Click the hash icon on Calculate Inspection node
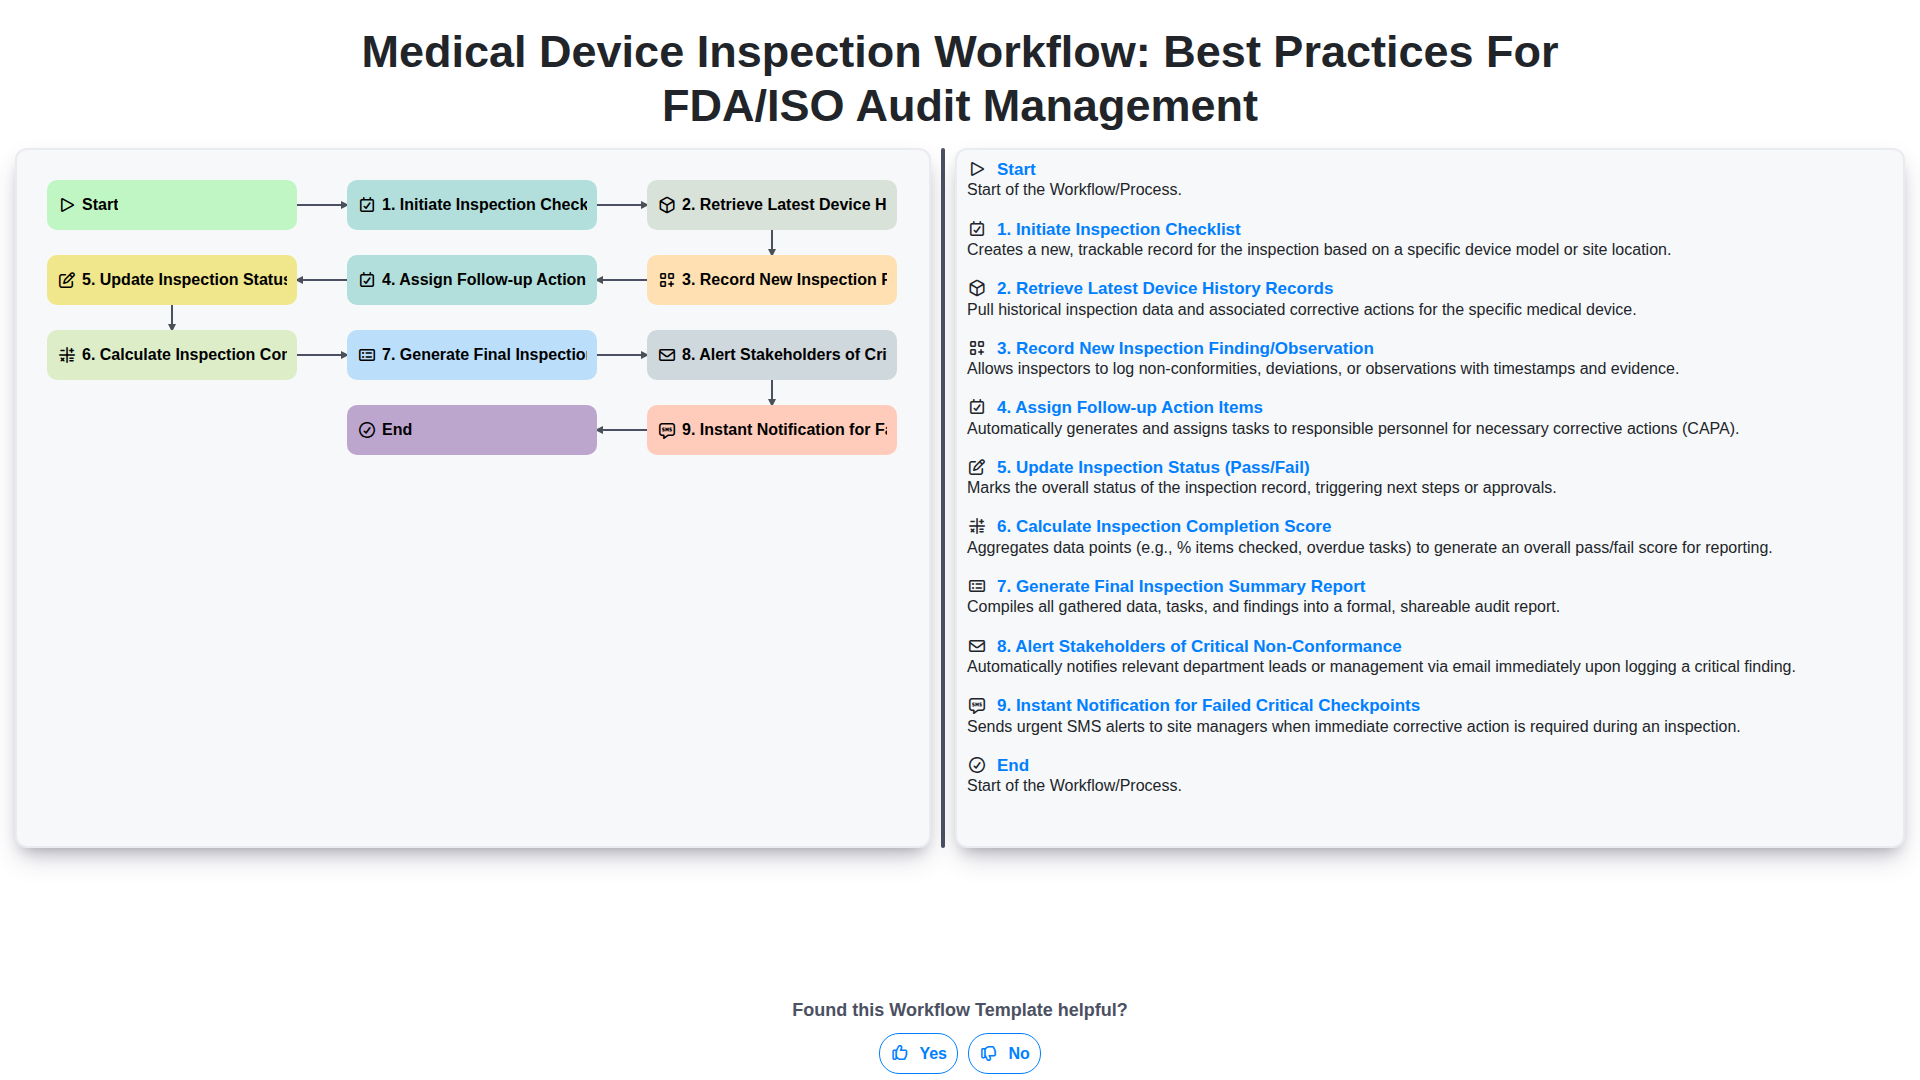The image size is (1920, 1080). click(x=67, y=355)
